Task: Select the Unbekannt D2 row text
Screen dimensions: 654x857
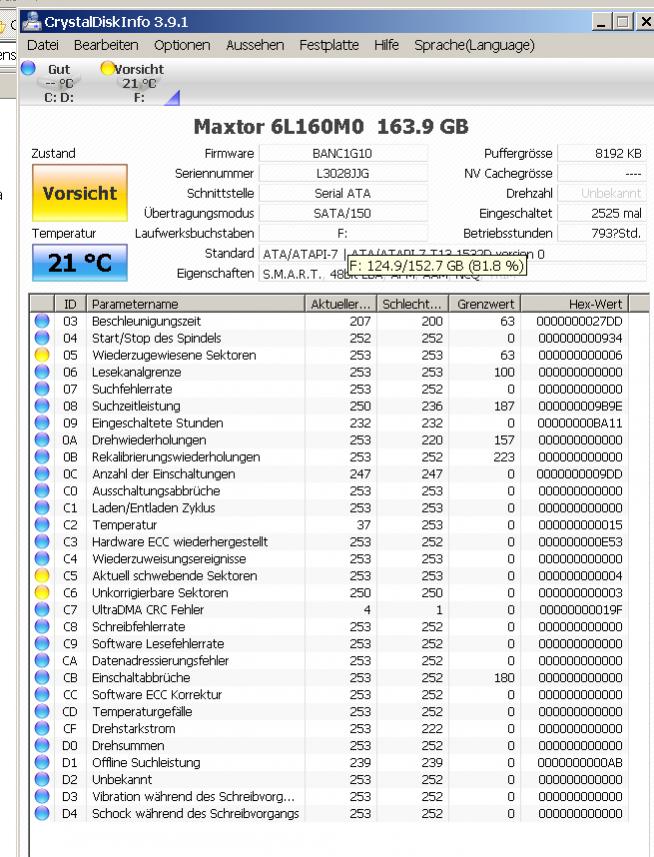Action: pyautogui.click(x=122, y=779)
